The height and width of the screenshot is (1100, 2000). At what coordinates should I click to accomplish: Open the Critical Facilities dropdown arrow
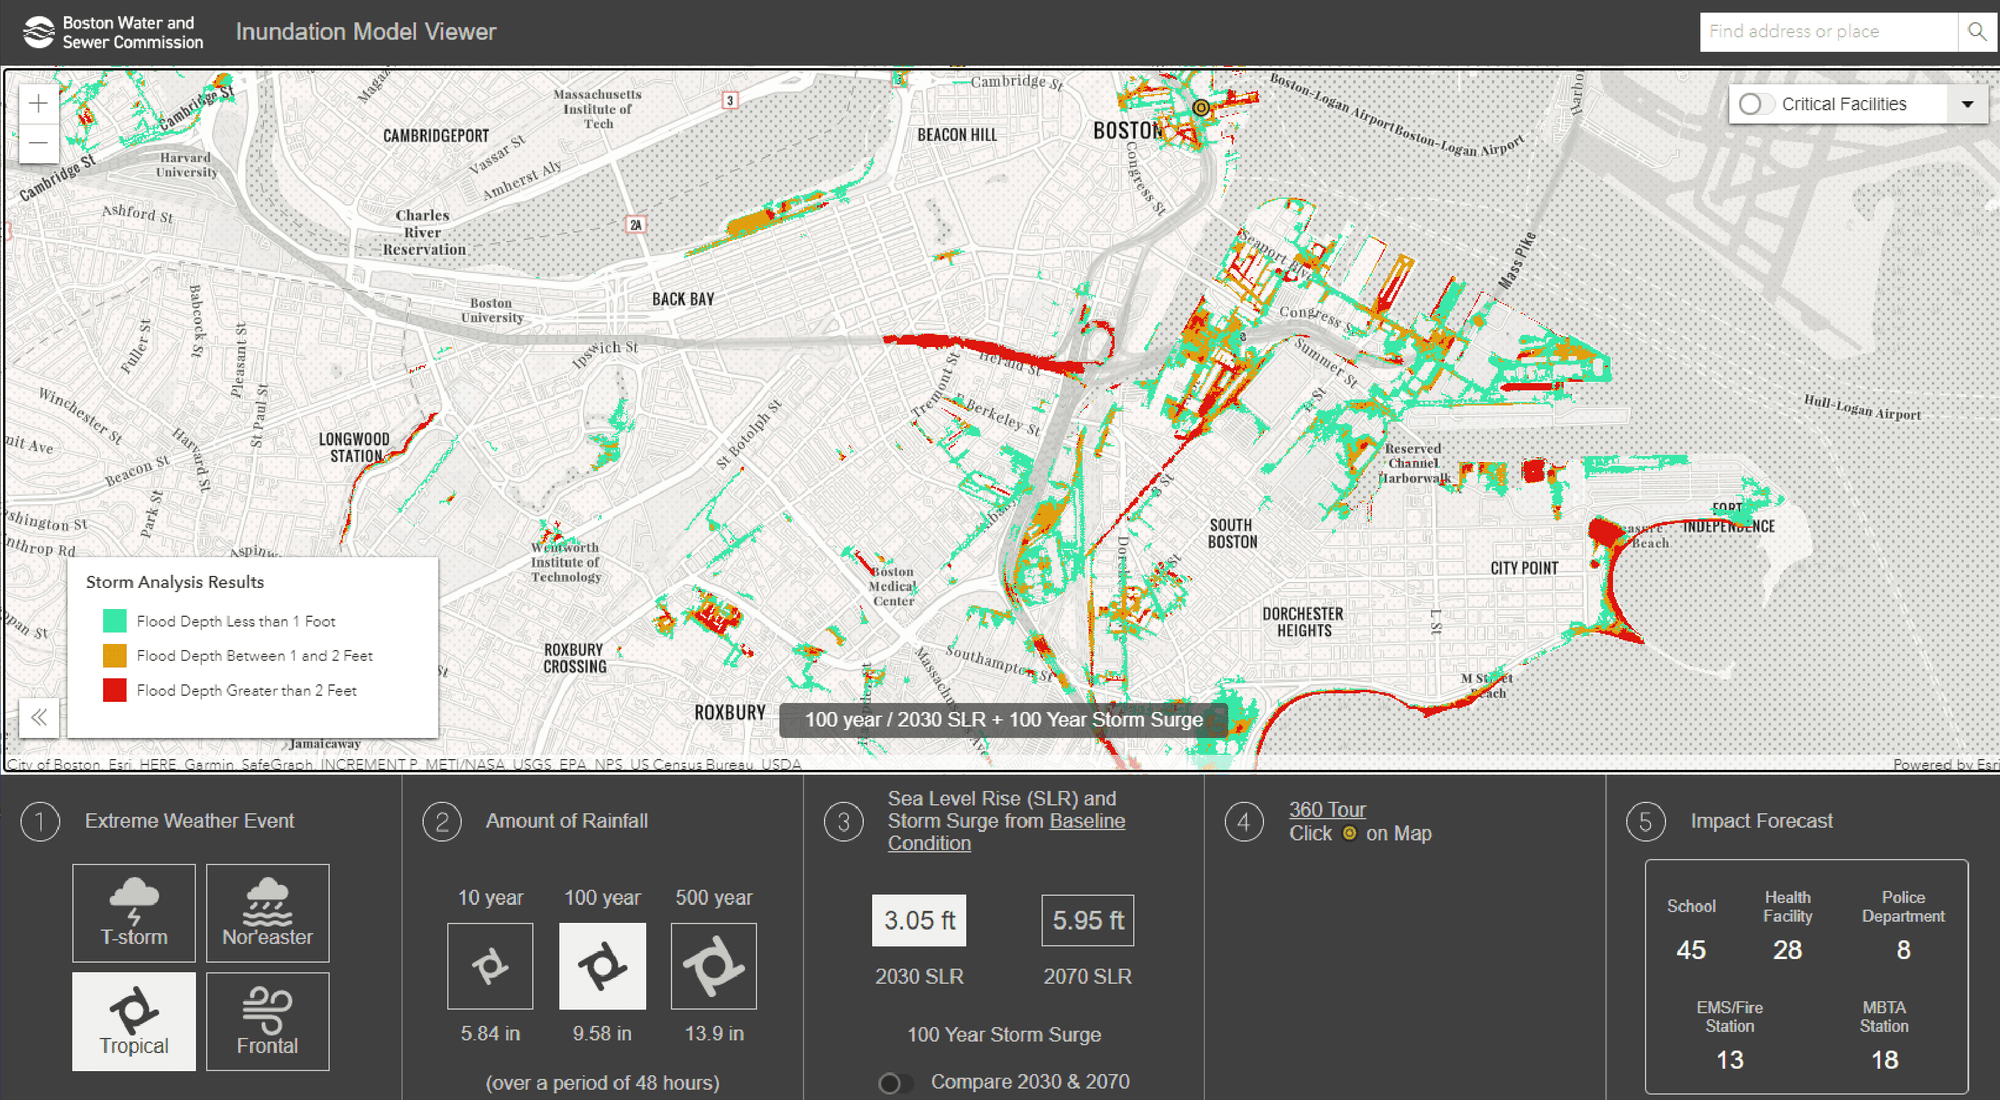[x=1967, y=104]
